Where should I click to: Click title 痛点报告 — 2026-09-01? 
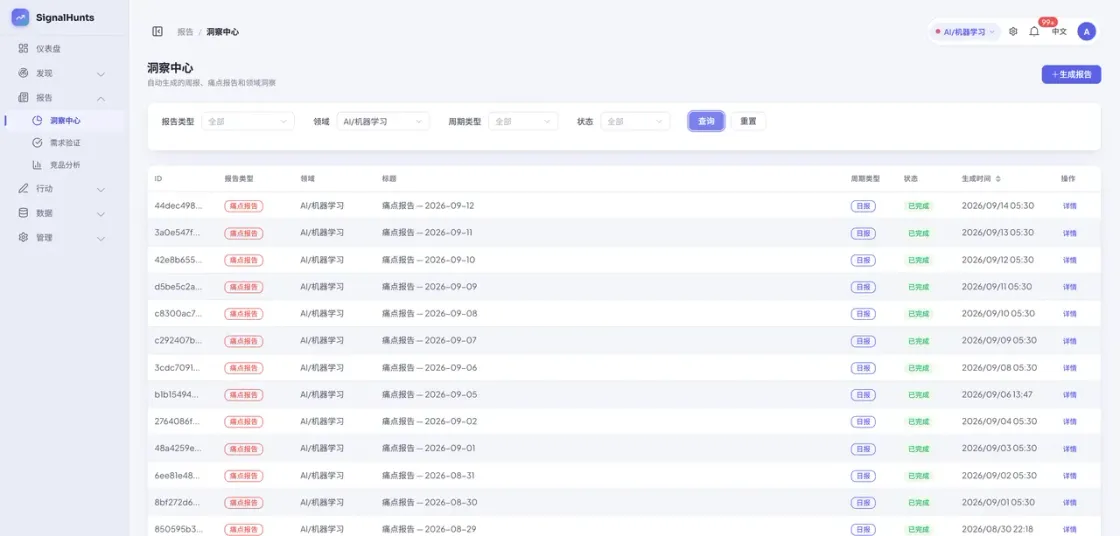tap(429, 449)
